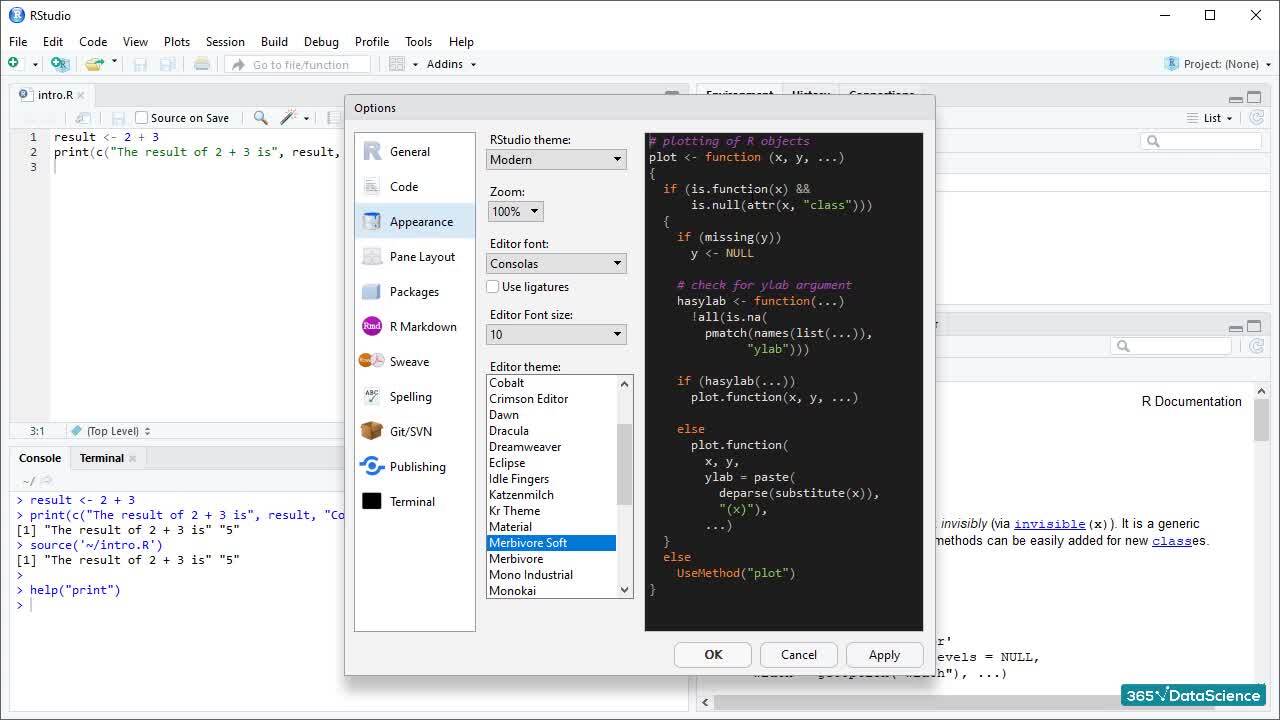Toggle the Source on Save checkbox
The height and width of the screenshot is (720, 1280).
click(x=141, y=118)
